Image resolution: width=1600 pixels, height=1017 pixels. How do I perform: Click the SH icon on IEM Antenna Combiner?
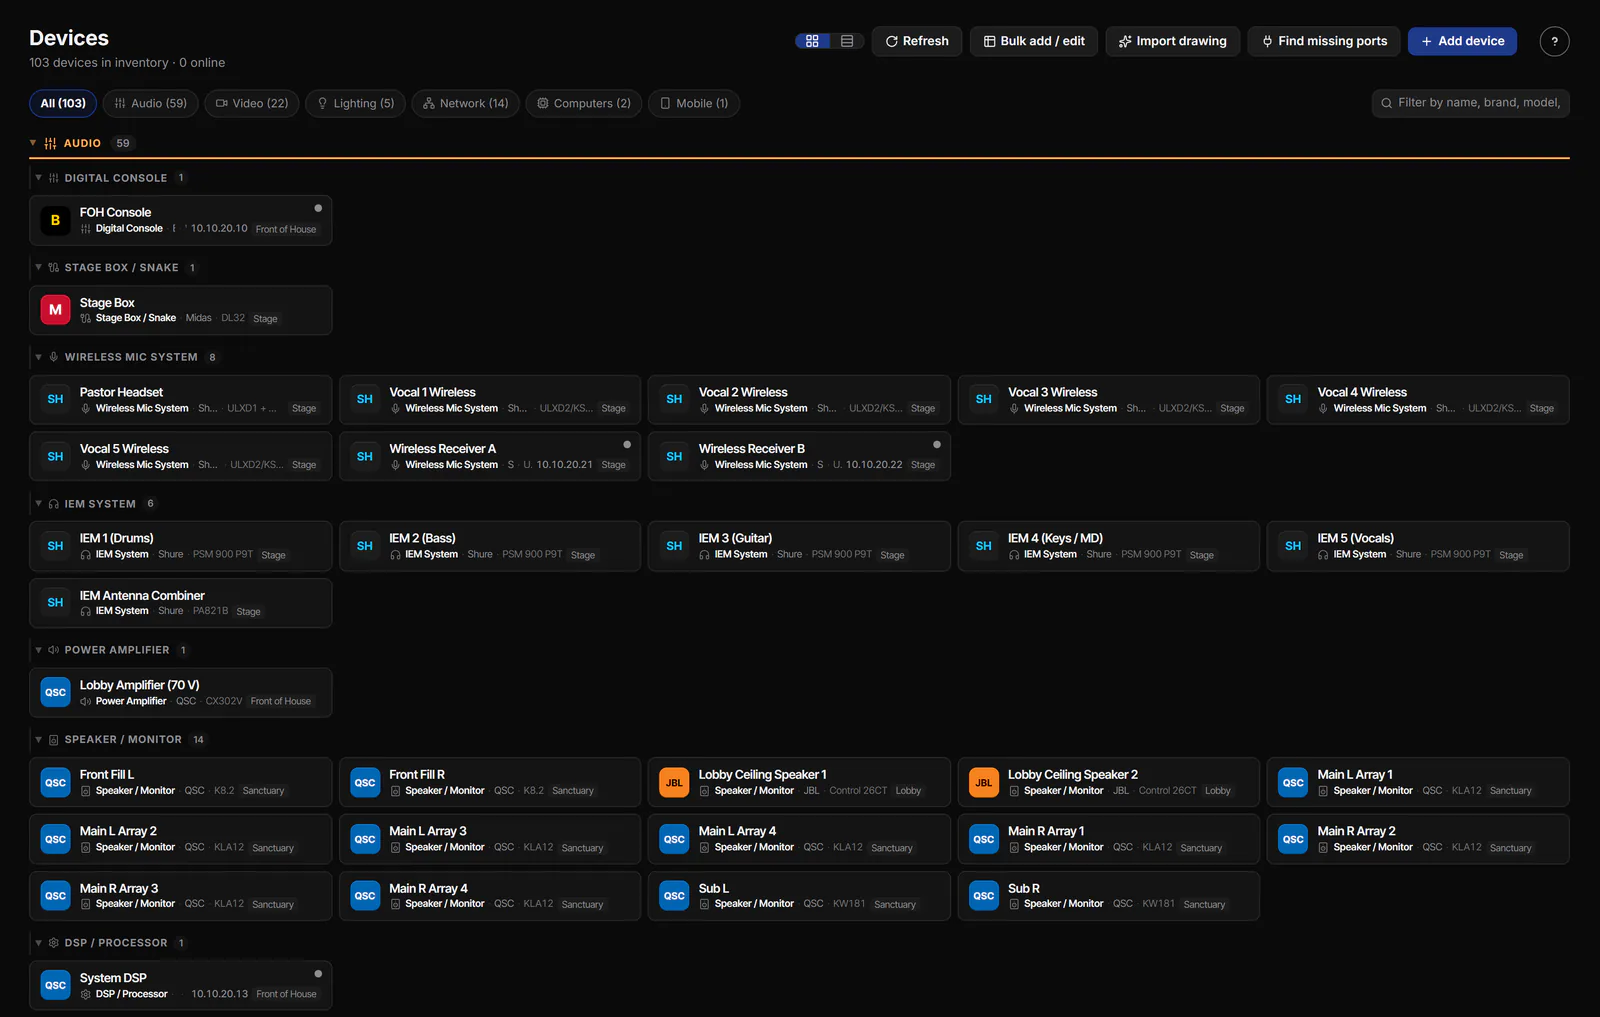(x=55, y=602)
